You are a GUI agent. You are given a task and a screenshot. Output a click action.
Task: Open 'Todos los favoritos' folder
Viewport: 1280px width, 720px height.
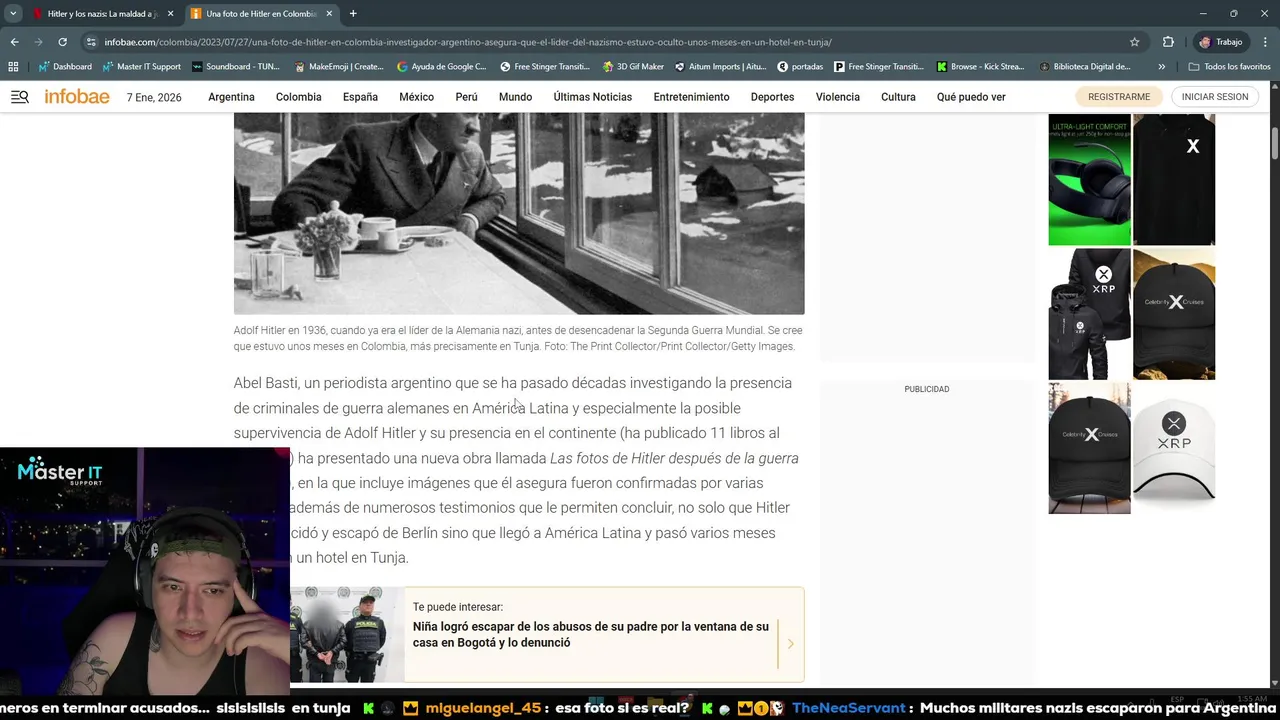point(1230,67)
